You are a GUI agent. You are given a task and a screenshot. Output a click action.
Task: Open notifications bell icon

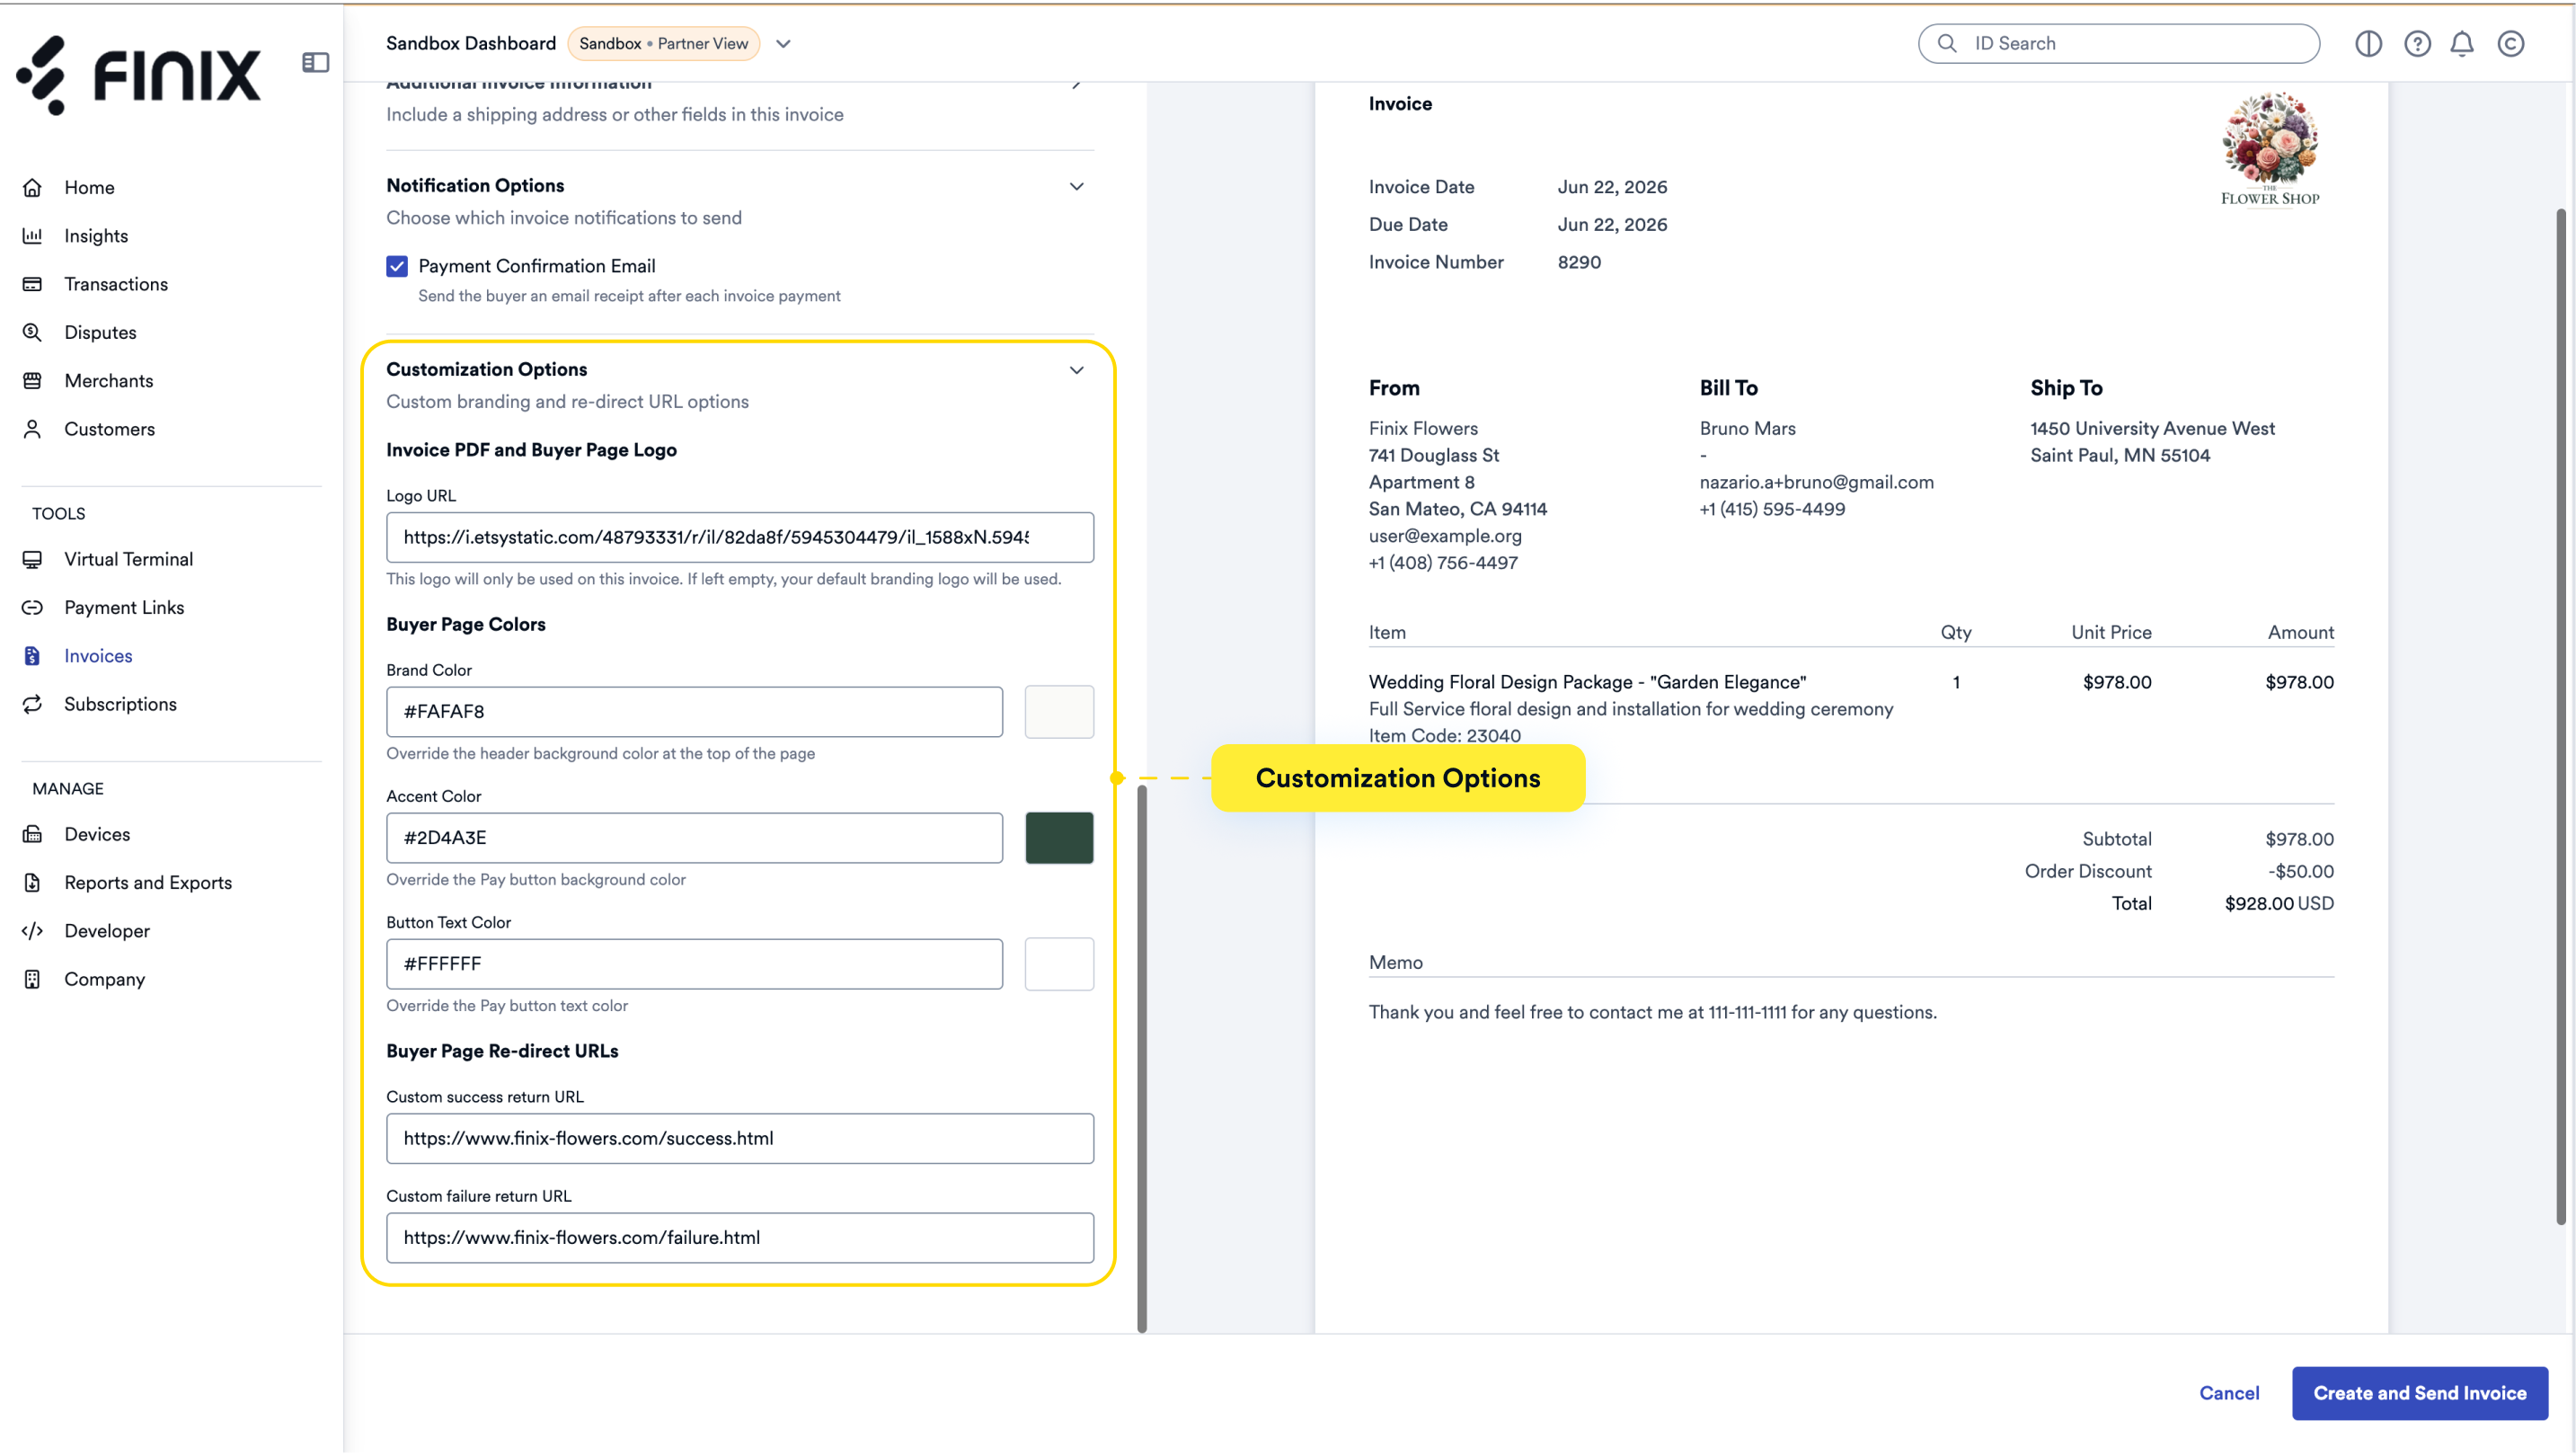click(2462, 43)
